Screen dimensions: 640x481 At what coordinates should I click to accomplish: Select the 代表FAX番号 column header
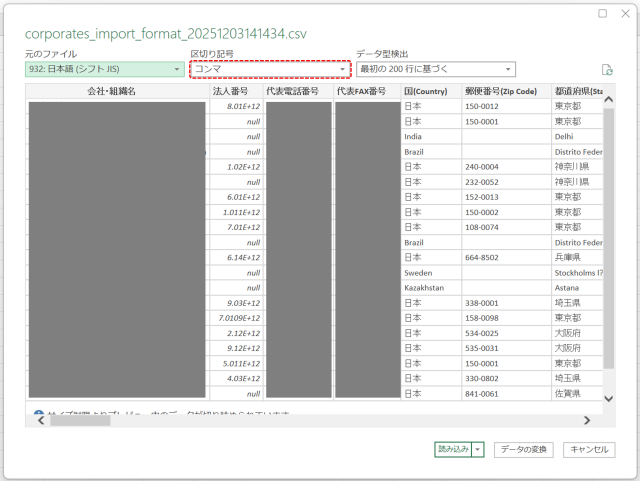(367, 91)
